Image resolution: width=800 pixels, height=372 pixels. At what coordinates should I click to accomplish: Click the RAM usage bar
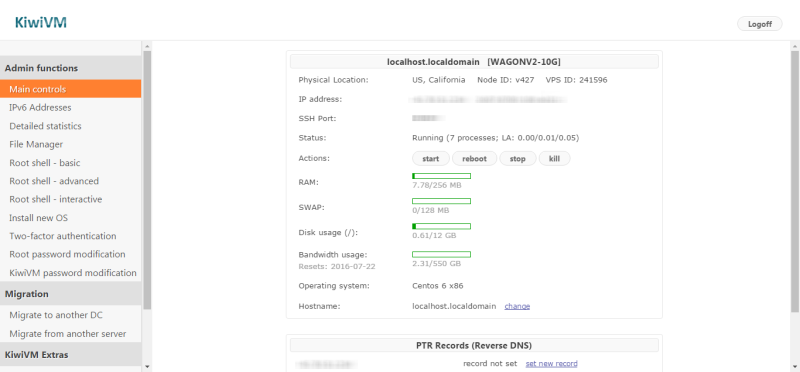pyautogui.click(x=441, y=176)
